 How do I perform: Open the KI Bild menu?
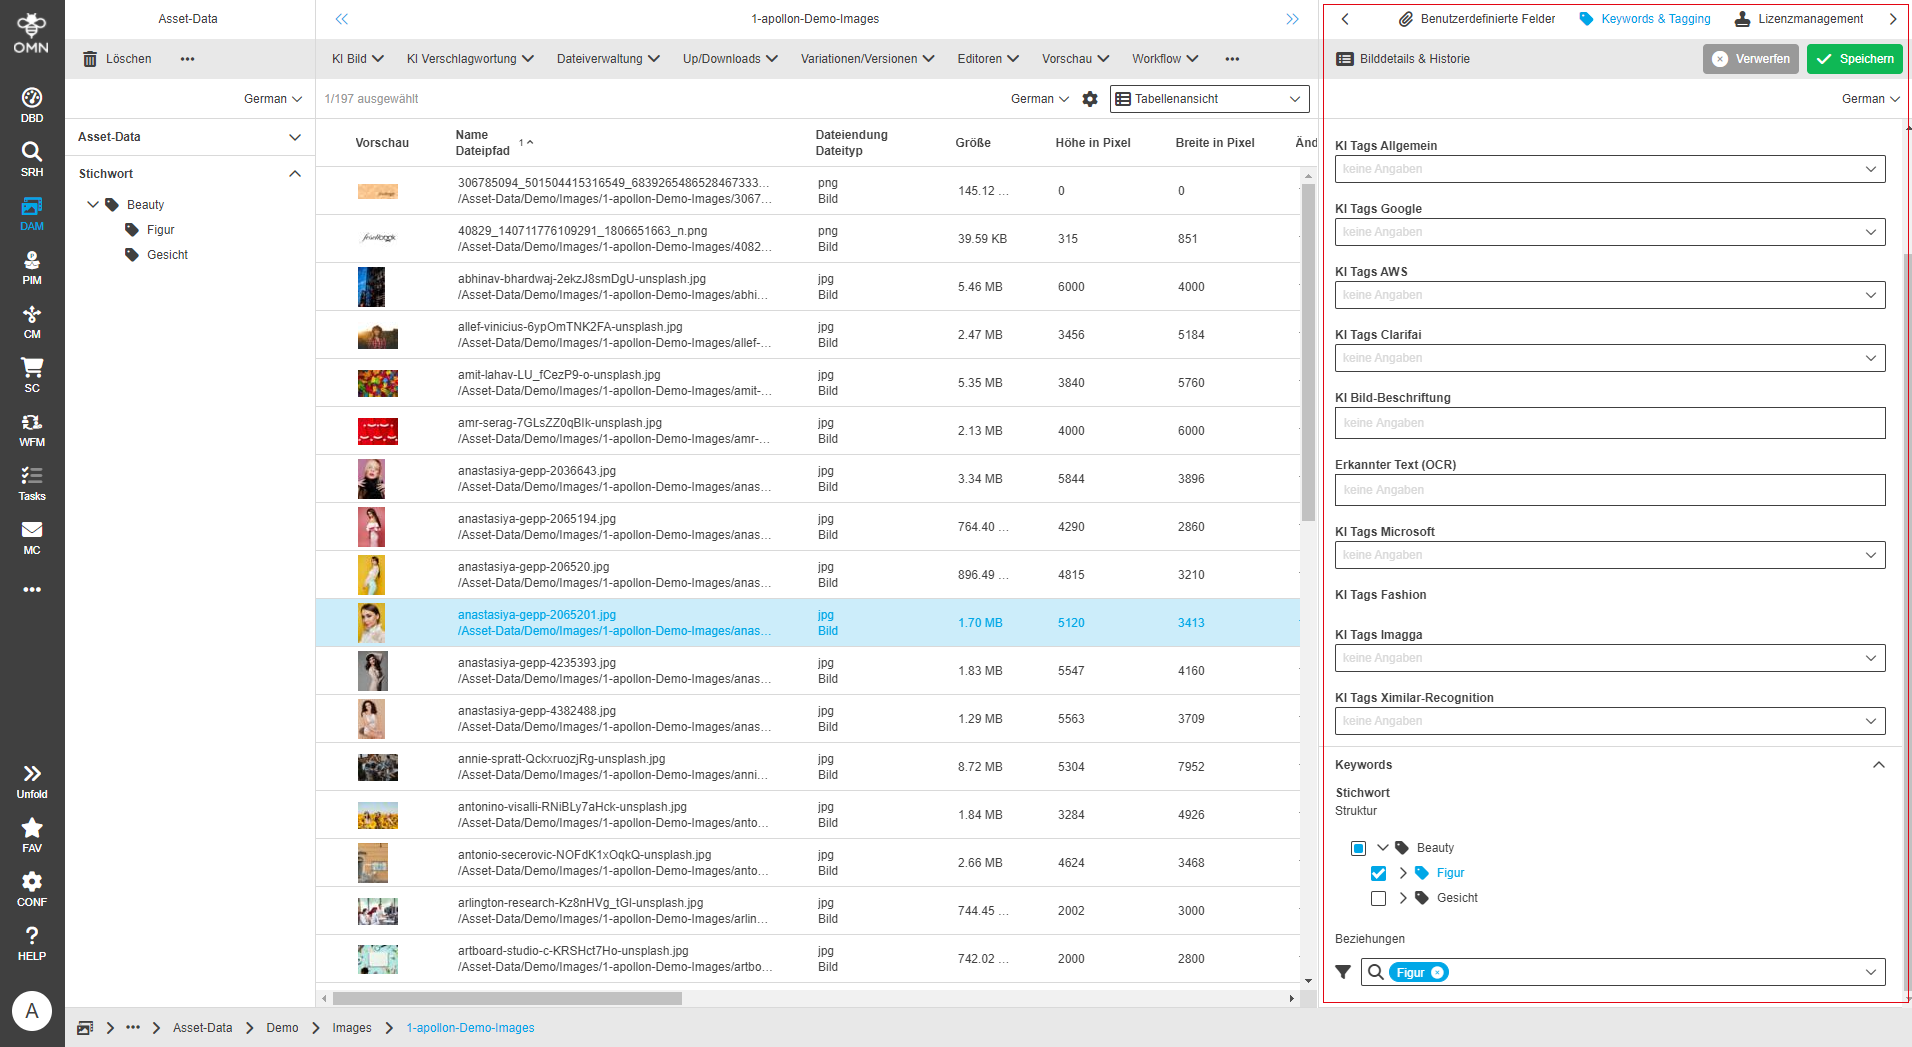pos(356,58)
